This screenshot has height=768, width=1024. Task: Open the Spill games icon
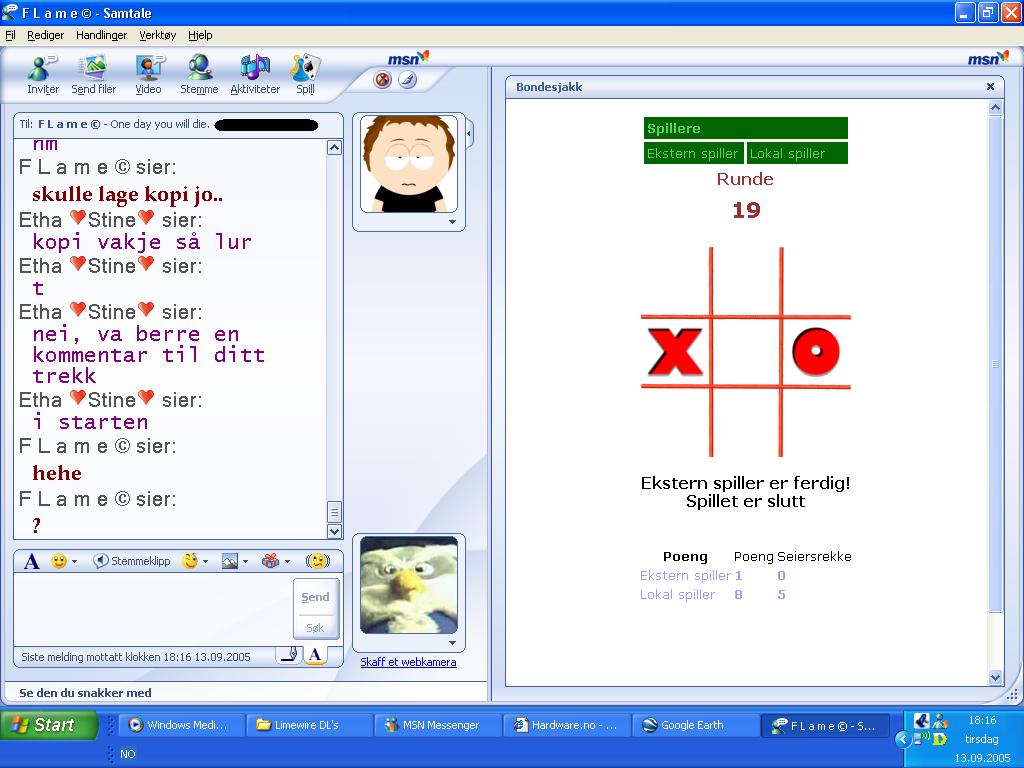click(x=305, y=75)
